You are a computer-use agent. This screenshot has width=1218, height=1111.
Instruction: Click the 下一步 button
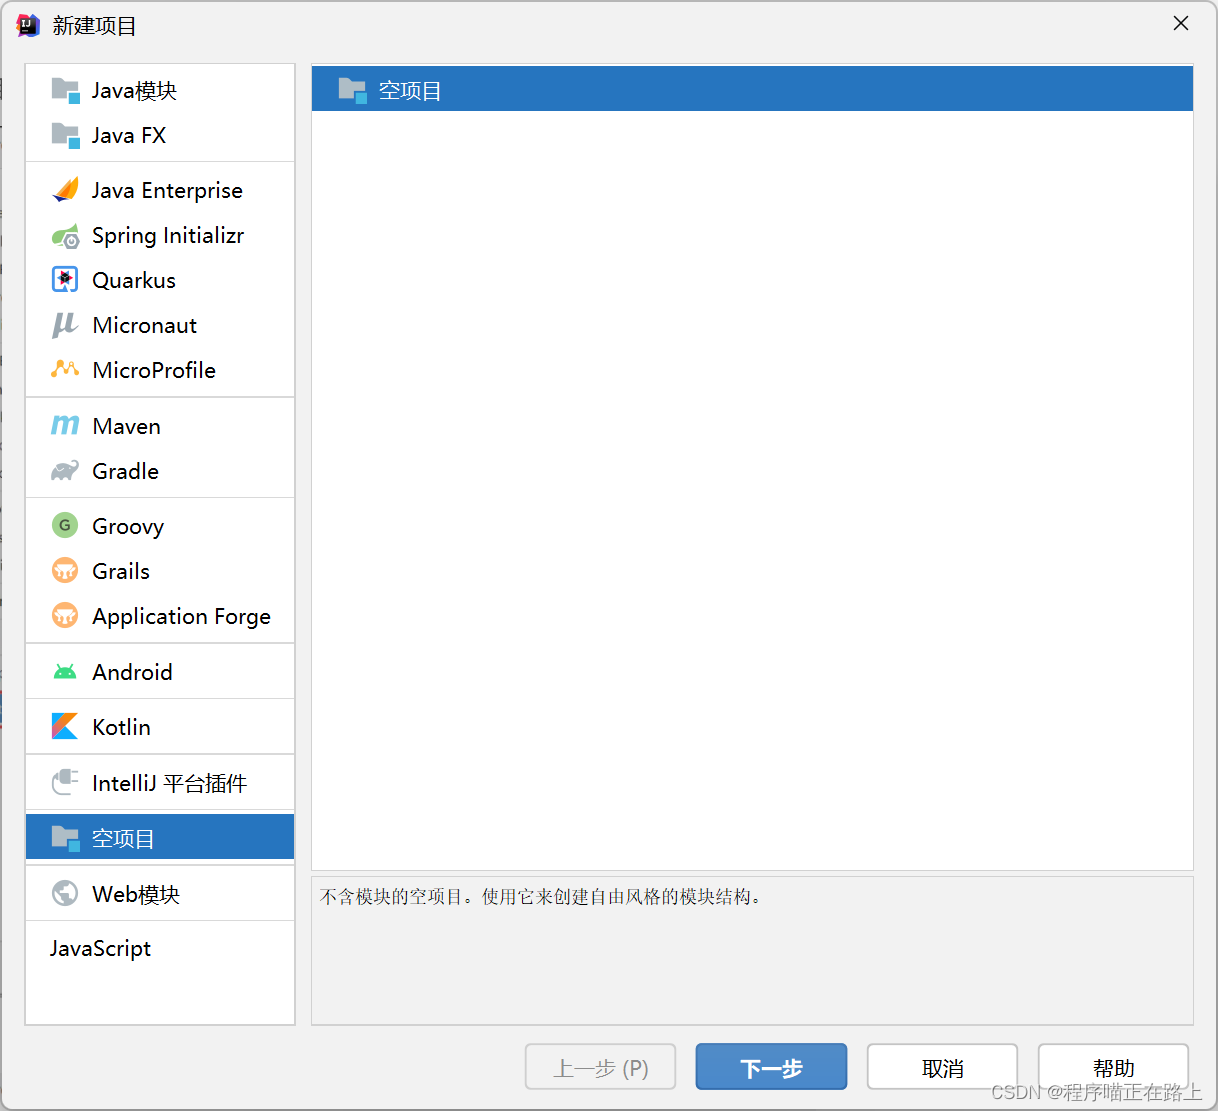(771, 1068)
